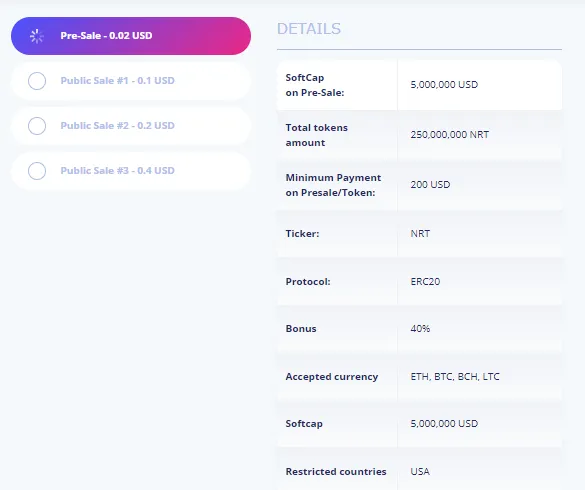
Task: Select the Public Sale #1 radio circle
Action: (x=37, y=81)
